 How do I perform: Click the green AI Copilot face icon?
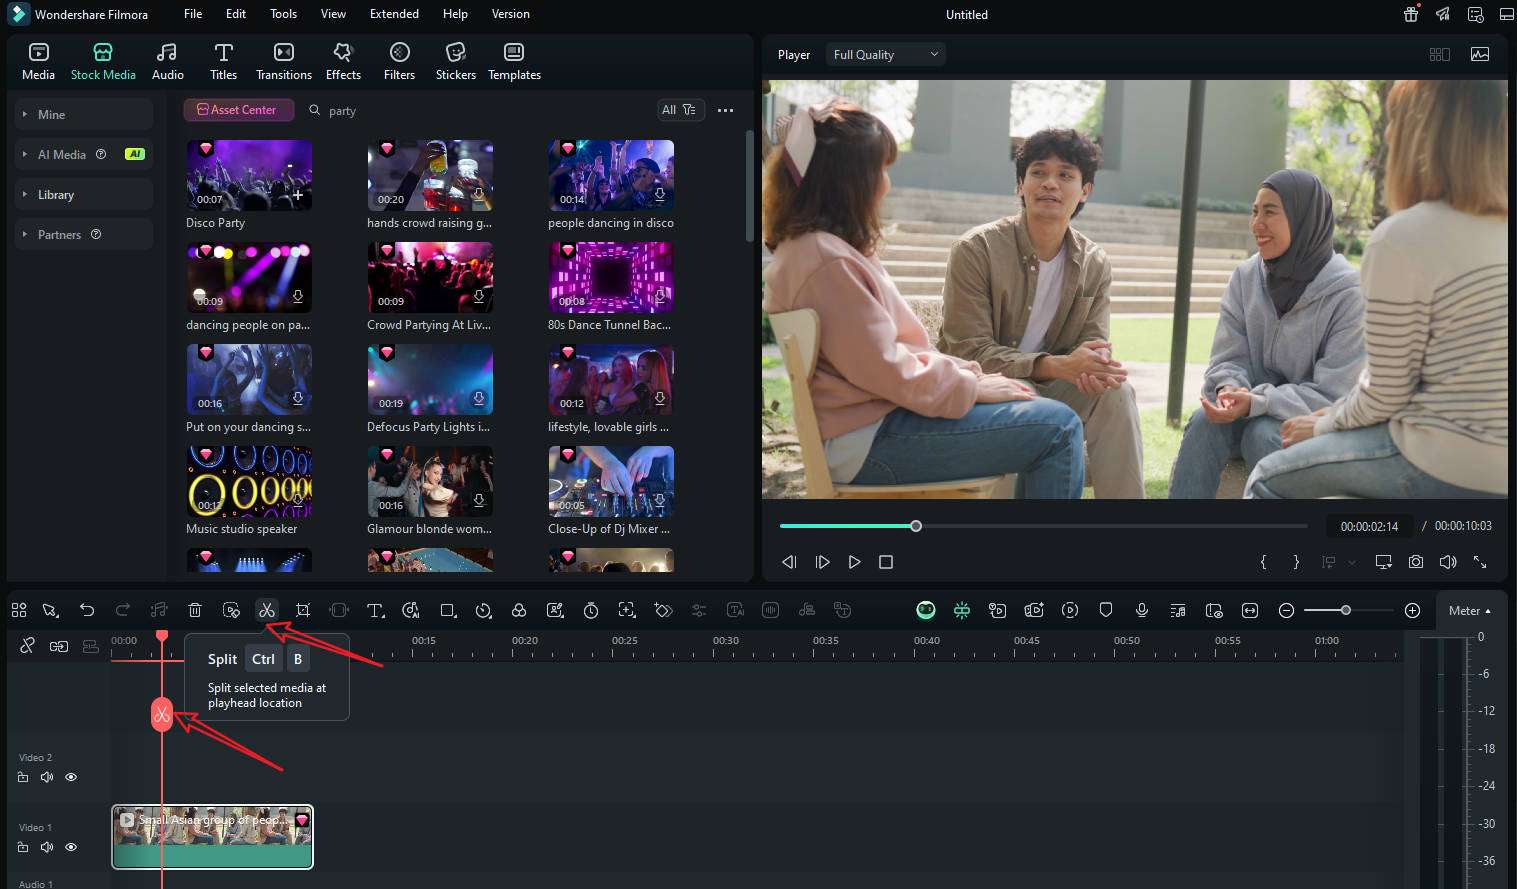[926, 610]
